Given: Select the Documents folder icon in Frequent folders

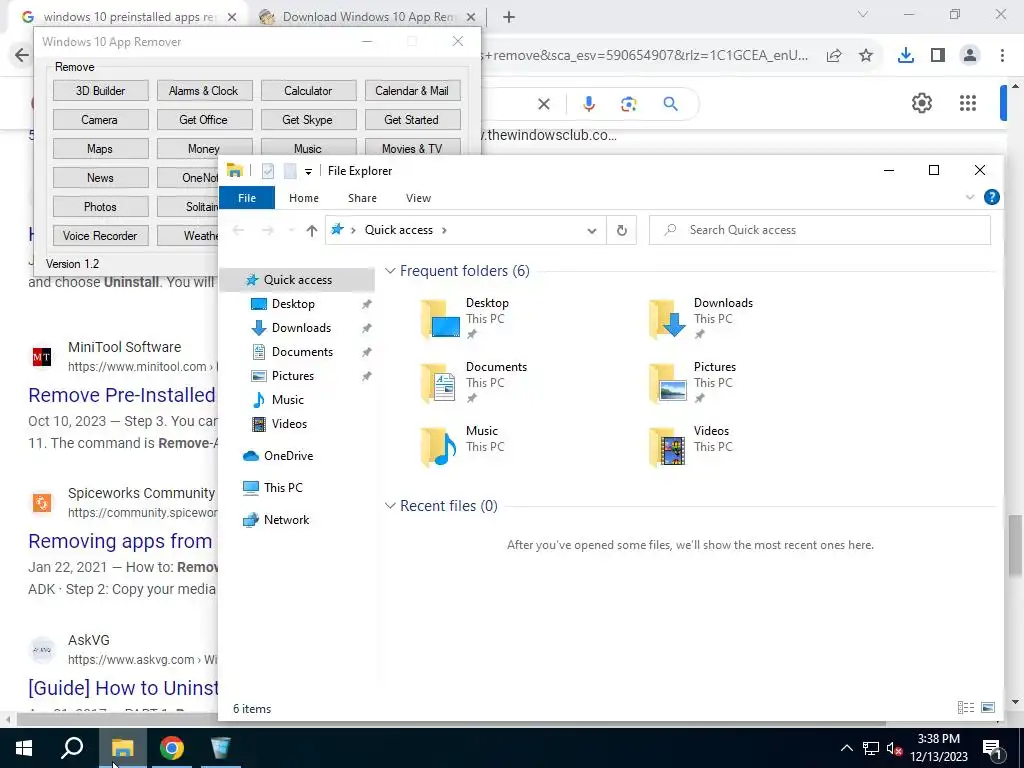Looking at the screenshot, I should tap(440, 383).
